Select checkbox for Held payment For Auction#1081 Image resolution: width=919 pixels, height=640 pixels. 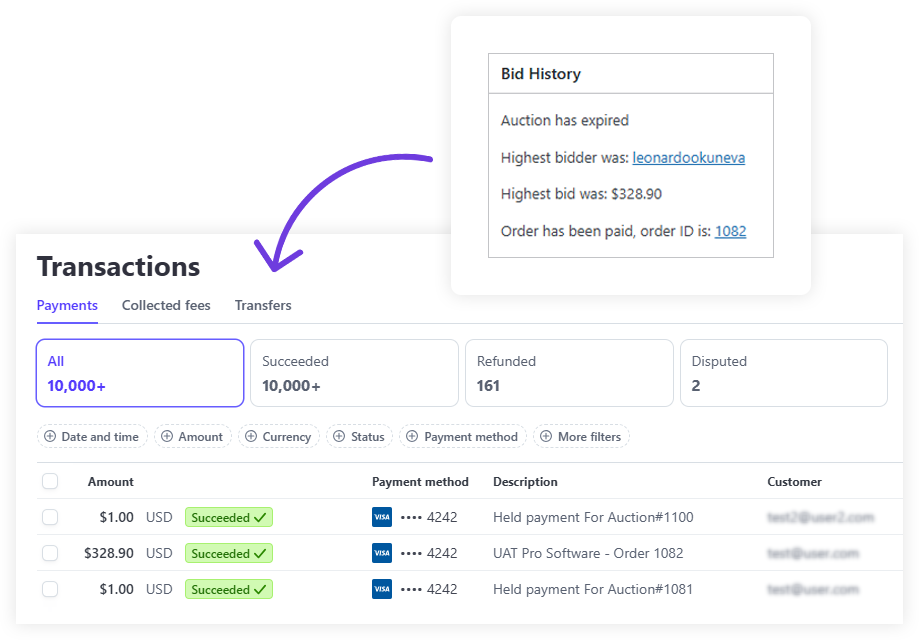click(x=50, y=589)
